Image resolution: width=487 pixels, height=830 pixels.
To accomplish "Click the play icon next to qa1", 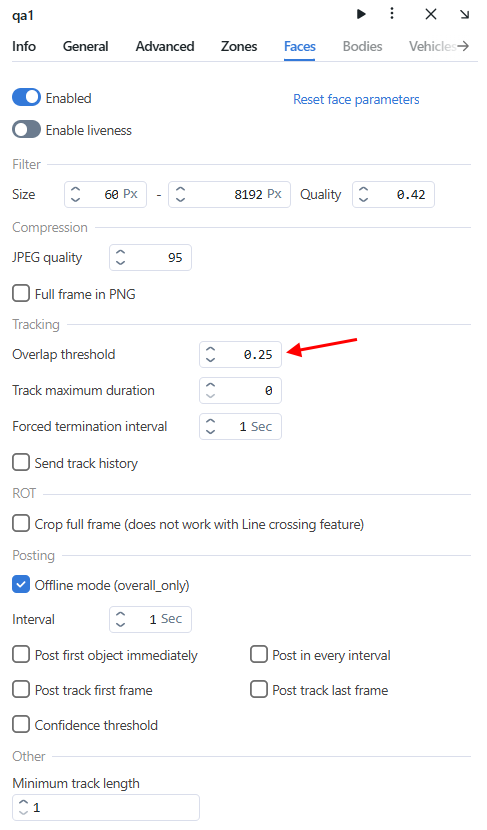I will click(x=361, y=14).
